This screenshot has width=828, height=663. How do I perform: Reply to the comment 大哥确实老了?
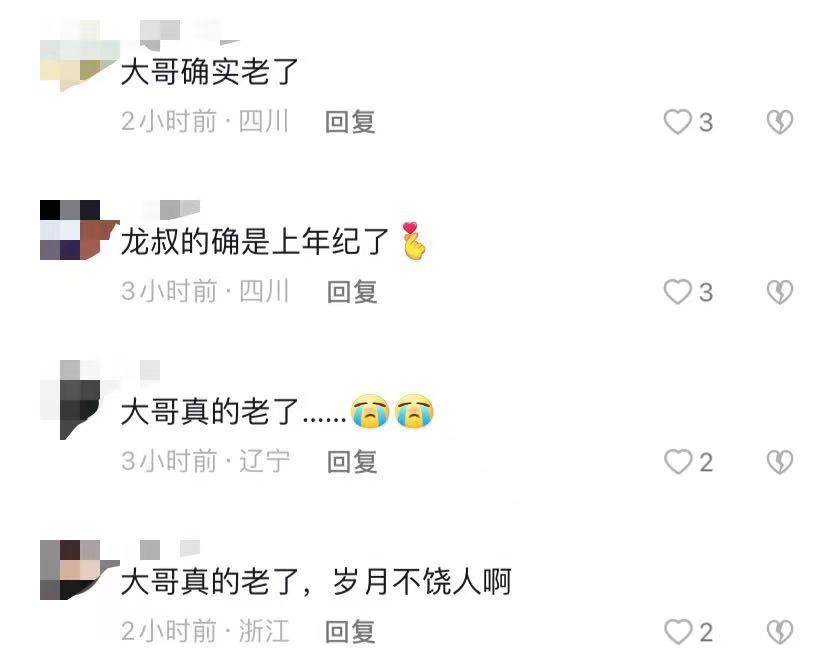350,122
